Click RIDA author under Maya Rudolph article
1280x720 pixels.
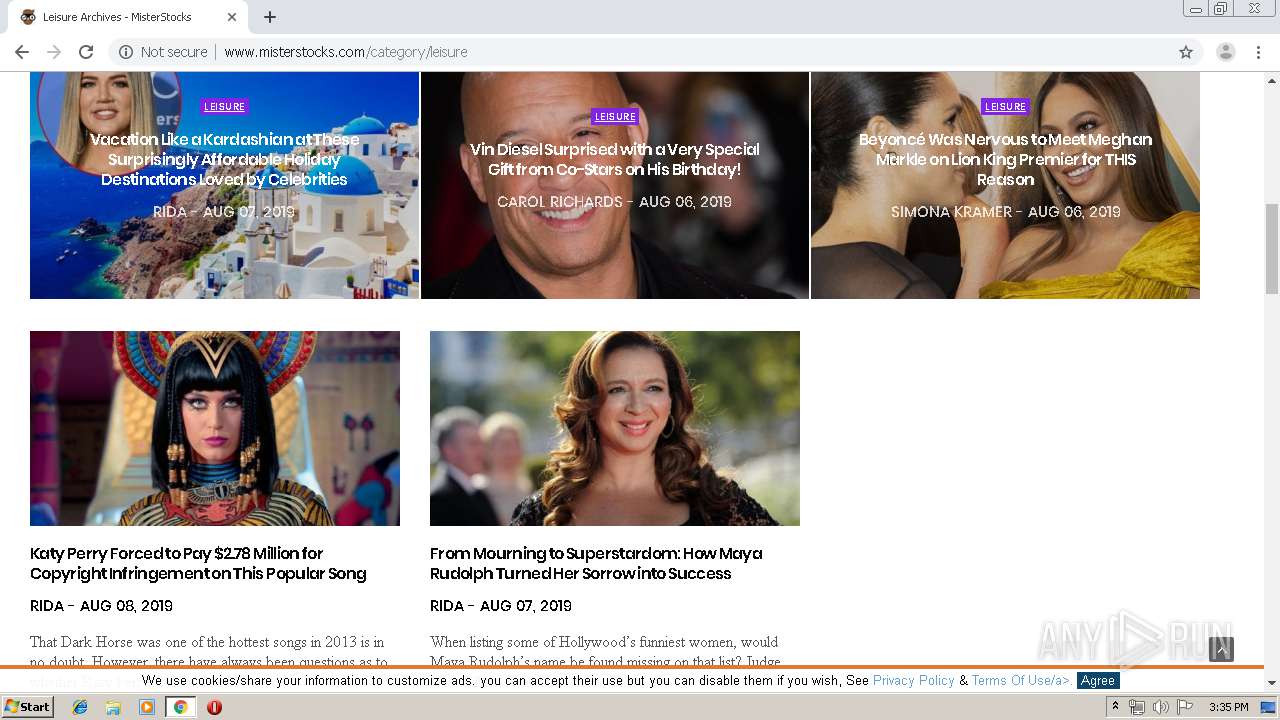[x=447, y=606]
